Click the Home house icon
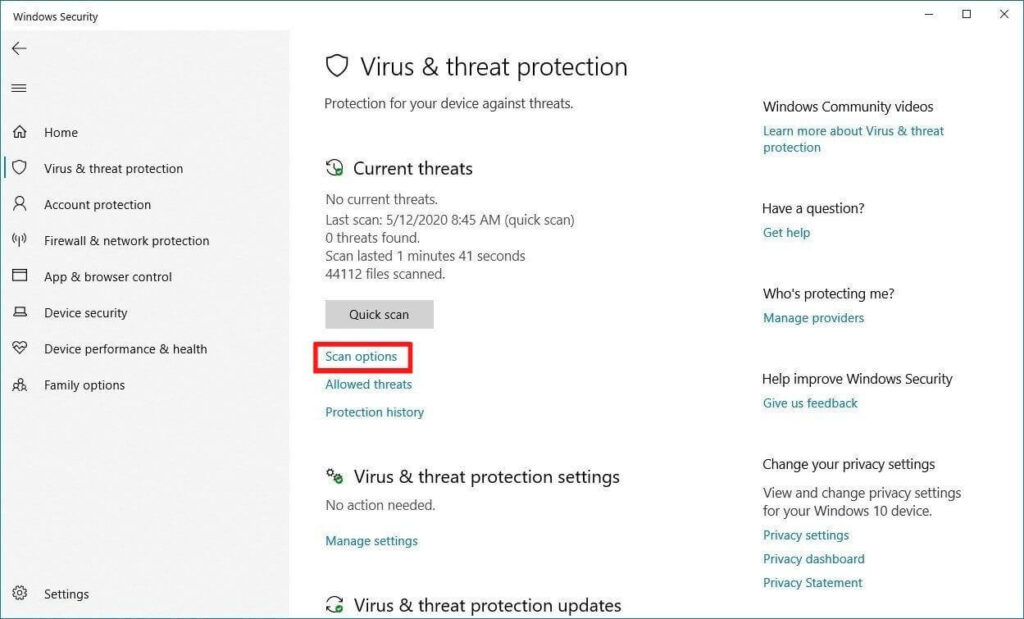 (x=19, y=132)
